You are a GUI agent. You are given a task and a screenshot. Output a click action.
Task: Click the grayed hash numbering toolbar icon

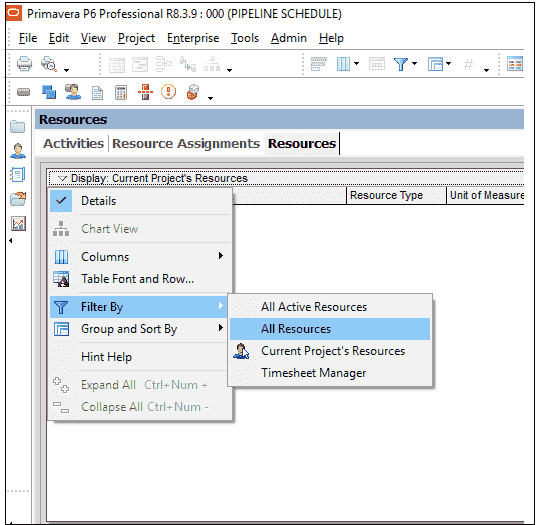(x=468, y=64)
